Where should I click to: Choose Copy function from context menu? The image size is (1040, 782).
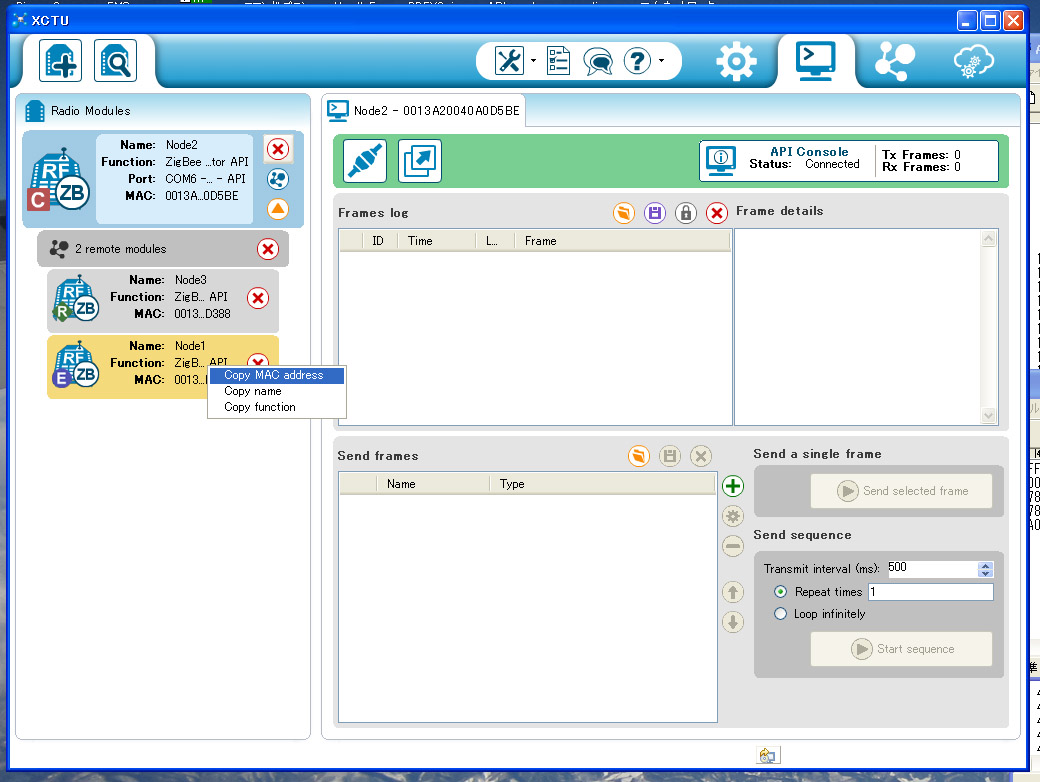pos(277,407)
